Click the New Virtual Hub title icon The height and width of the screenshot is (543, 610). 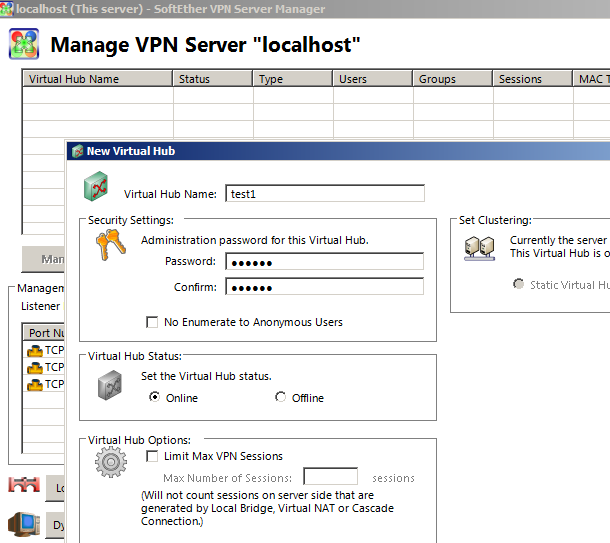(78, 151)
